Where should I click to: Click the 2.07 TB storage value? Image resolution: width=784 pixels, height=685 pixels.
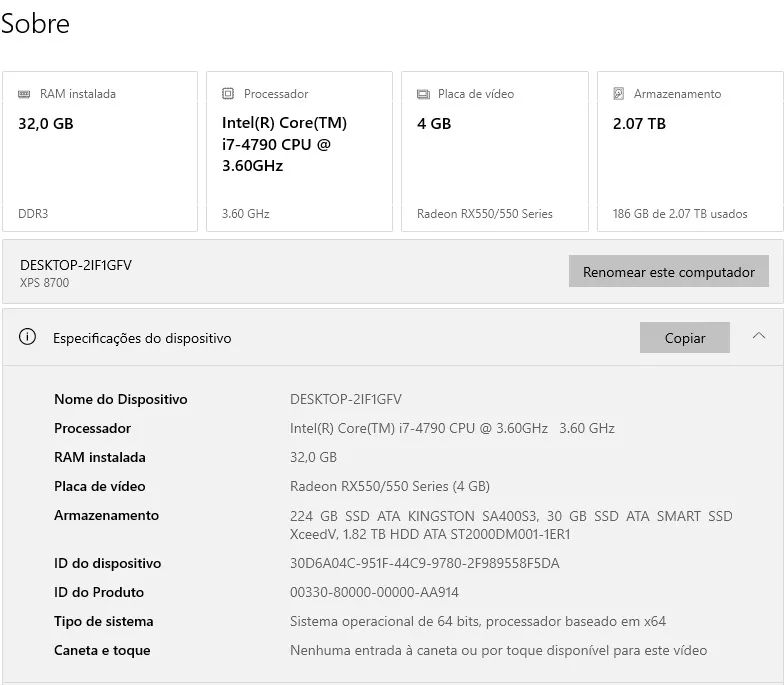click(x=639, y=124)
